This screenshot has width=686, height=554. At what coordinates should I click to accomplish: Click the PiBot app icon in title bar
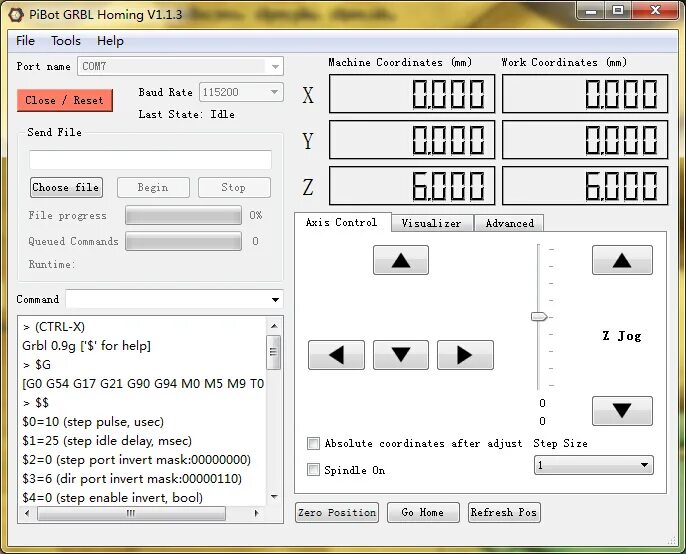pos(16,14)
